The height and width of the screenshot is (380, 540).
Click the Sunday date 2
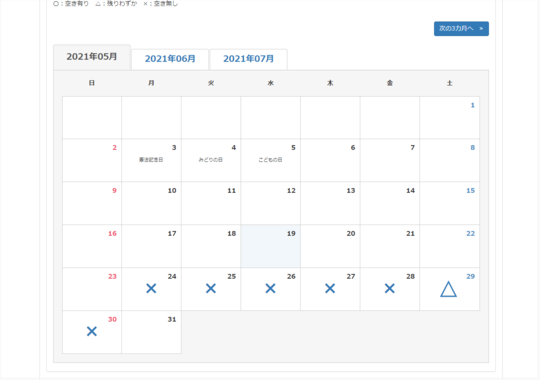(92, 160)
